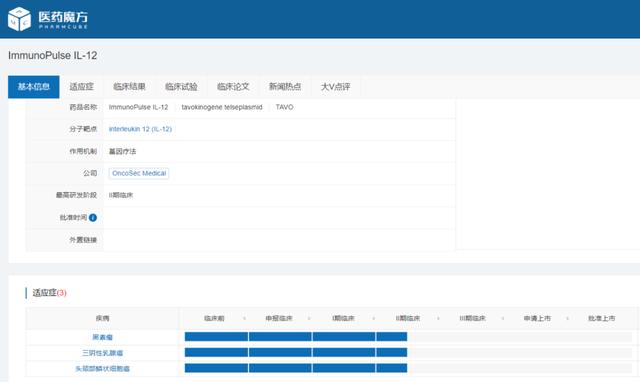640x382 pixels.
Task: Open the 临床试验 tab
Action: click(x=181, y=87)
